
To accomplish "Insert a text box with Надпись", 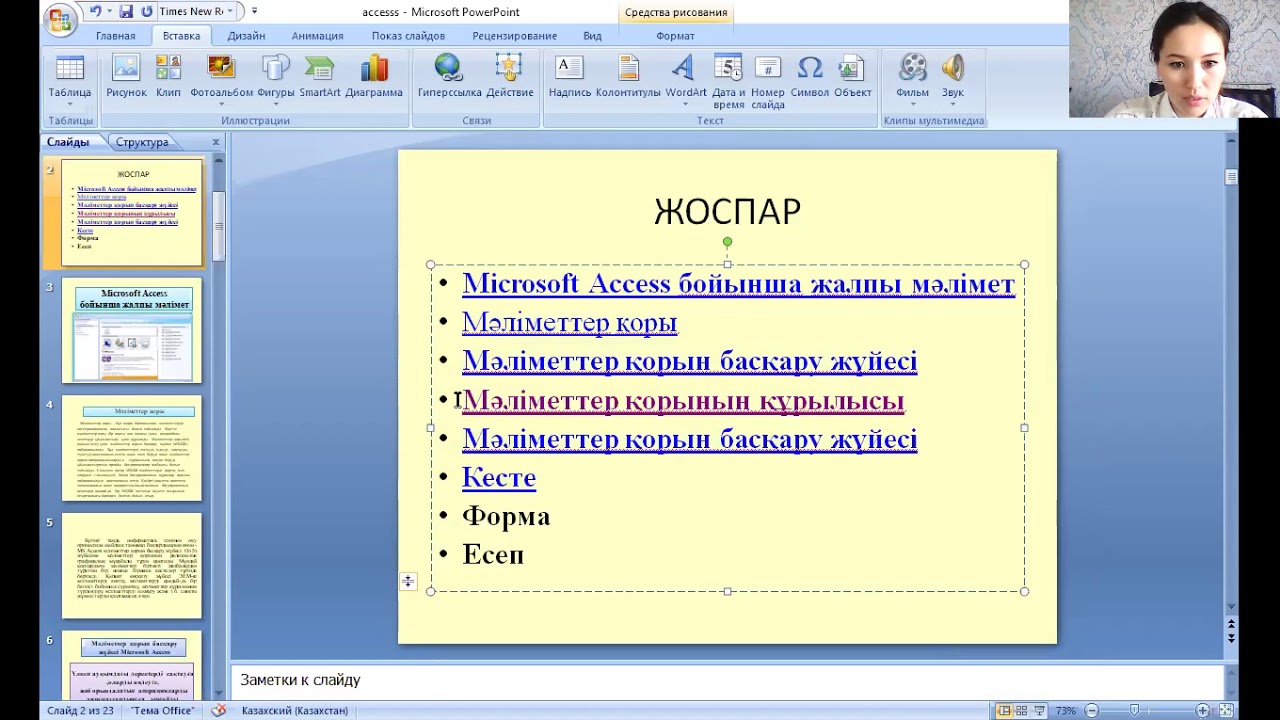I will pyautogui.click(x=569, y=78).
